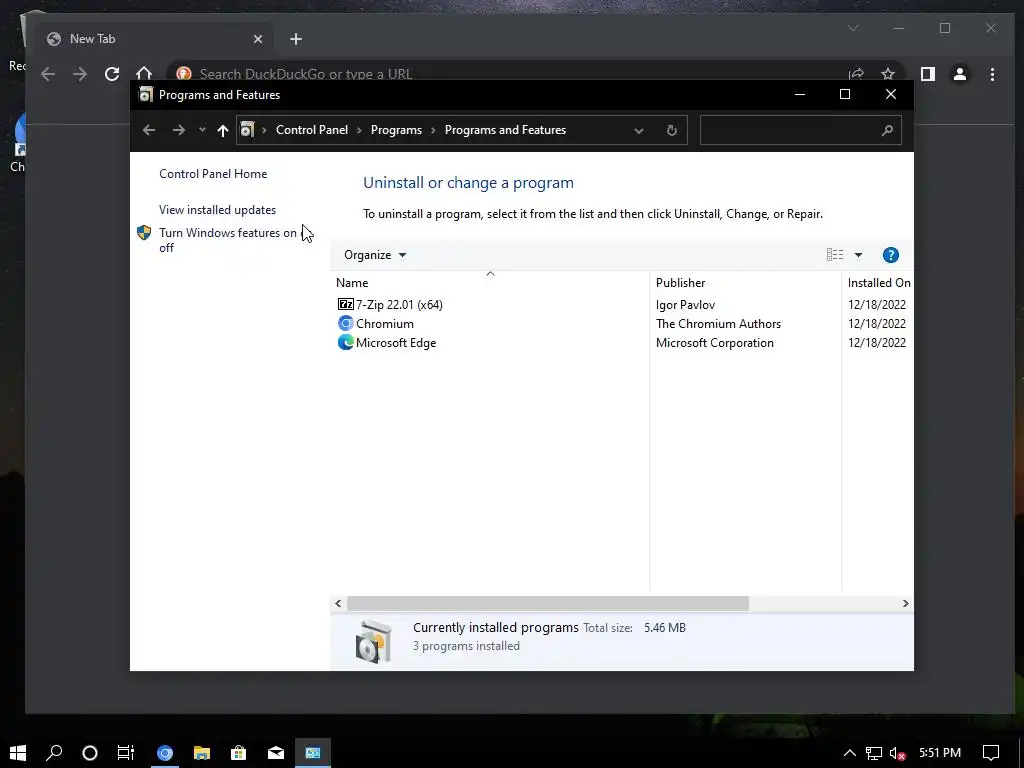This screenshot has height=768, width=1024.
Task: Click the Control Panel icon in address bar
Action: pos(247,130)
